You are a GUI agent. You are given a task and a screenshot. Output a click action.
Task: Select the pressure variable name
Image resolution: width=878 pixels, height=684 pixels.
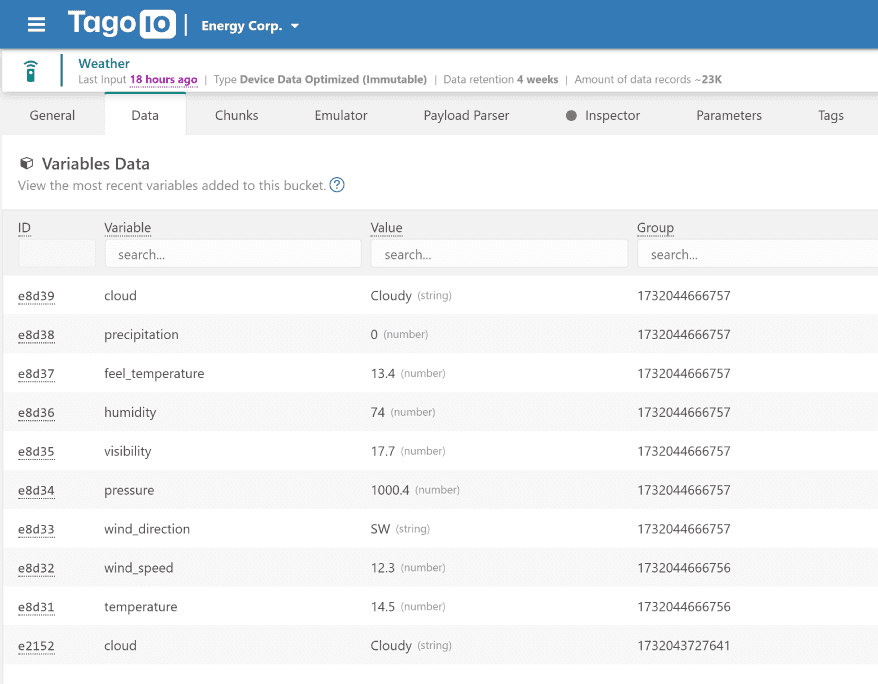tap(129, 490)
